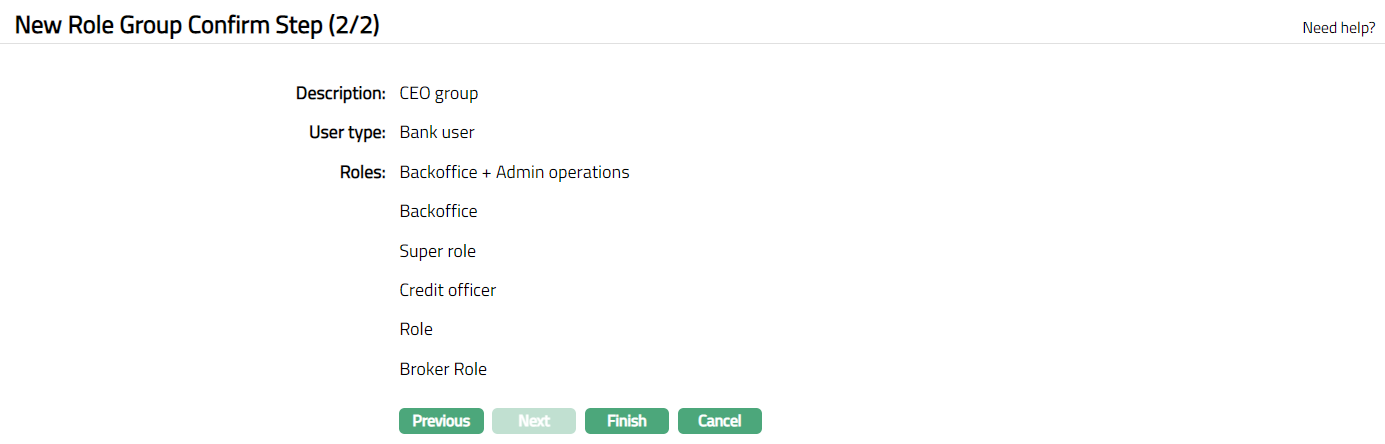This screenshot has height=444, width=1385.
Task: Click the Description label
Action: click(340, 93)
